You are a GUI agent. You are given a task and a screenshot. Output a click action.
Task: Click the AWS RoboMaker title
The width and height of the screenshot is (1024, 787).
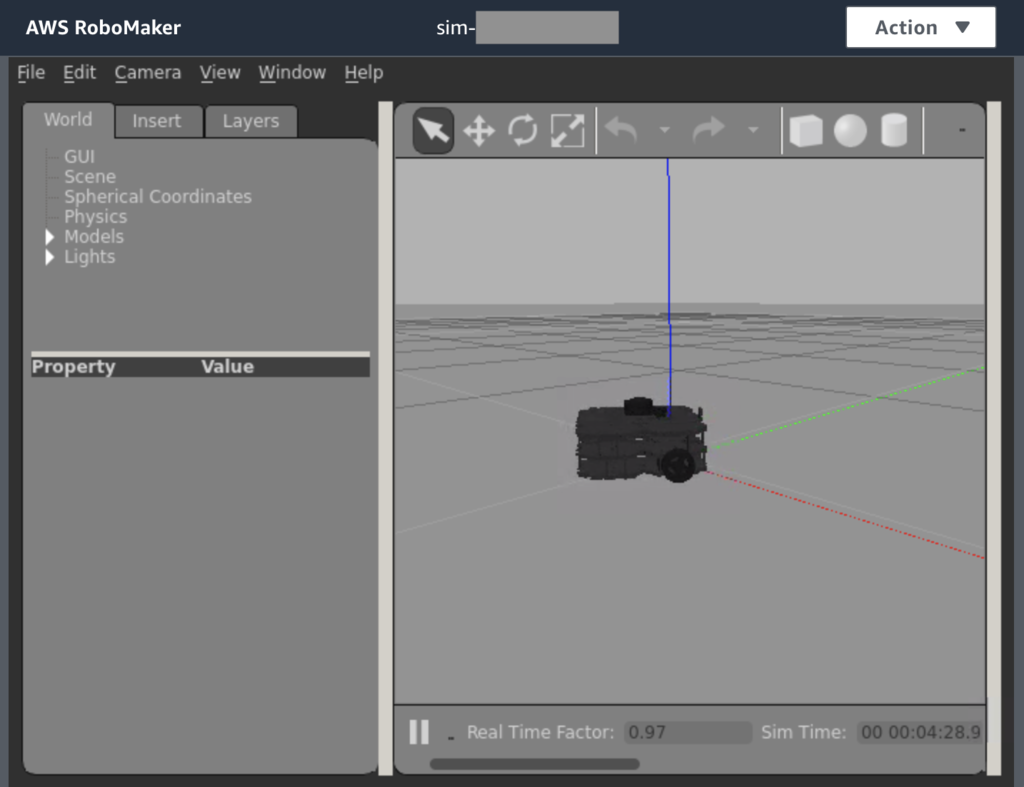[x=103, y=27]
